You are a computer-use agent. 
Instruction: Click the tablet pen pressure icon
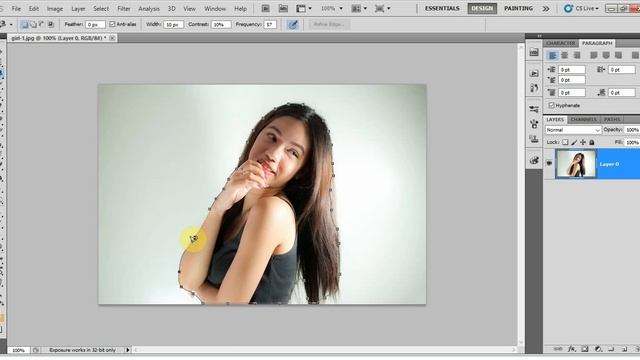(293, 24)
